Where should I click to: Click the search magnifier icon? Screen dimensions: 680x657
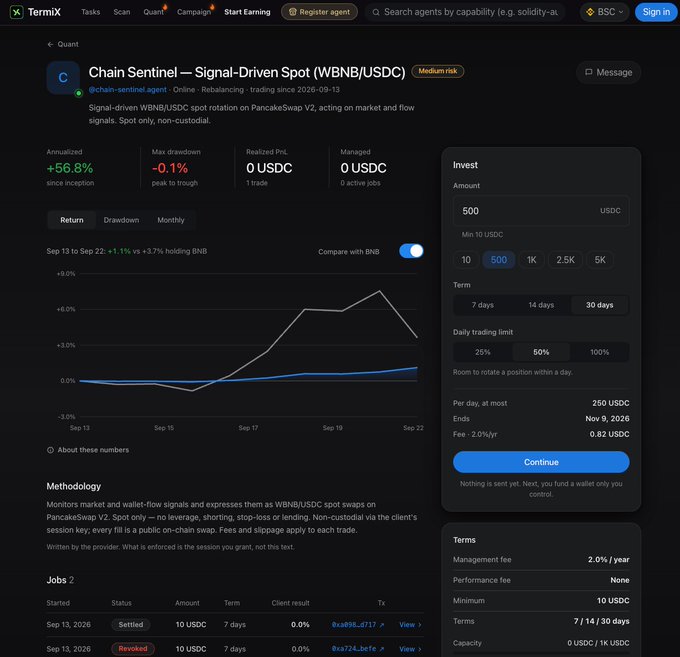376,12
